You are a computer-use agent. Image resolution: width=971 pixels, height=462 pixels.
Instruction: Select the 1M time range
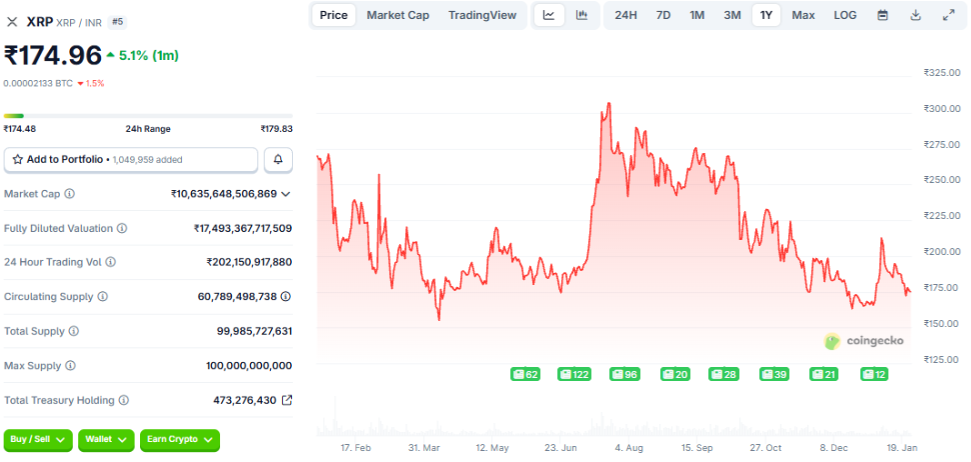pyautogui.click(x=697, y=15)
